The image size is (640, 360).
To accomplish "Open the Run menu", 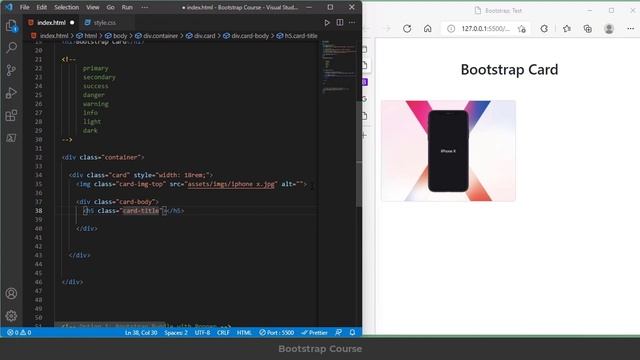I will tap(127, 7).
